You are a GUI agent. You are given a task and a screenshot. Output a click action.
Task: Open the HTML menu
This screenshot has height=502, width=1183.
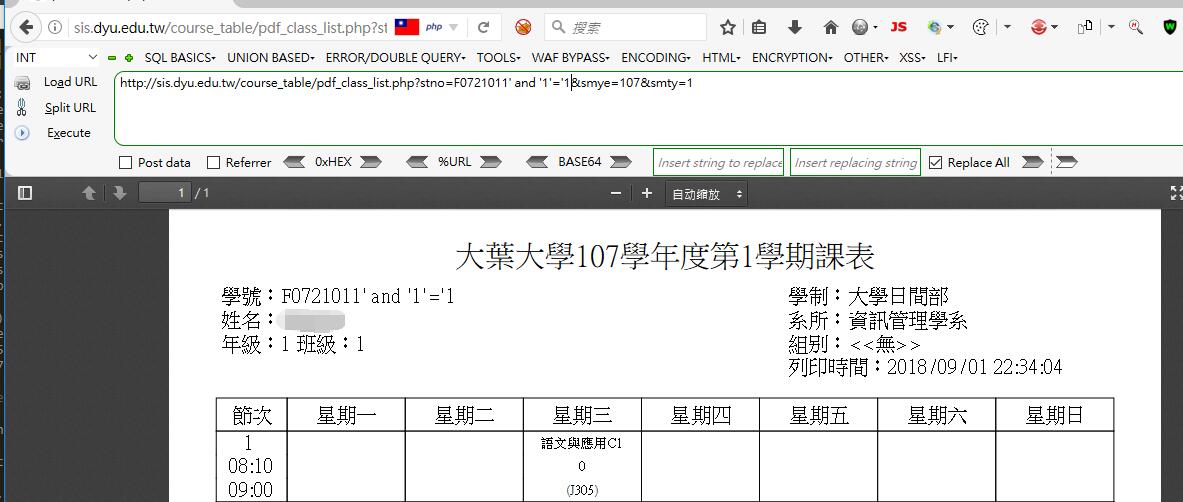pyautogui.click(x=721, y=57)
